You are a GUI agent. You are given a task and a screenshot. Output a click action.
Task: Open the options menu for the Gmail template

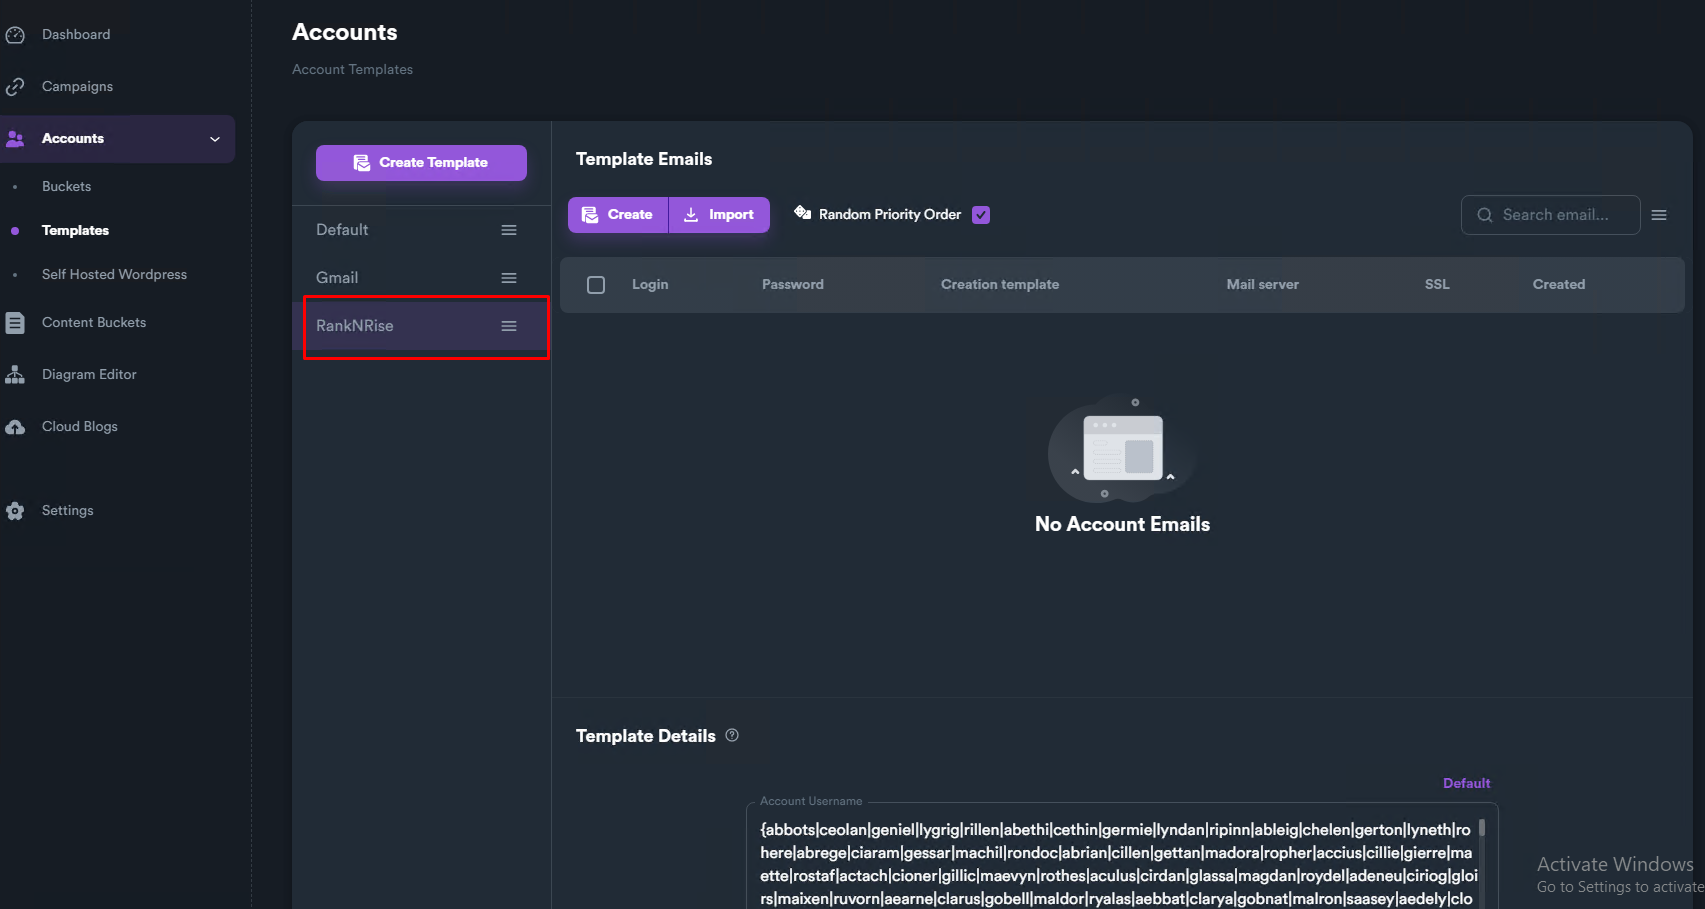508,277
